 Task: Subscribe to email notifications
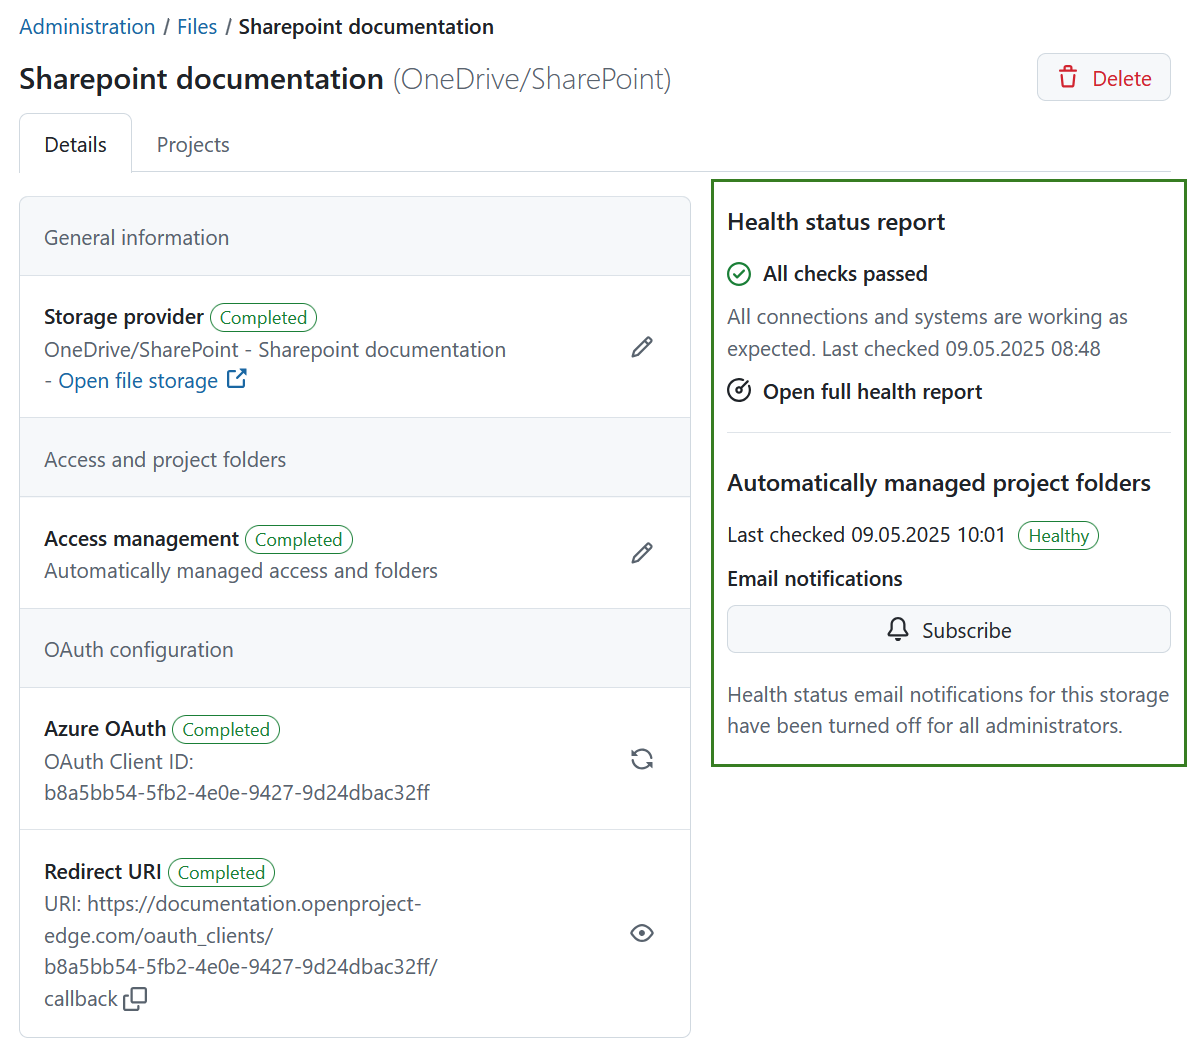click(x=948, y=629)
